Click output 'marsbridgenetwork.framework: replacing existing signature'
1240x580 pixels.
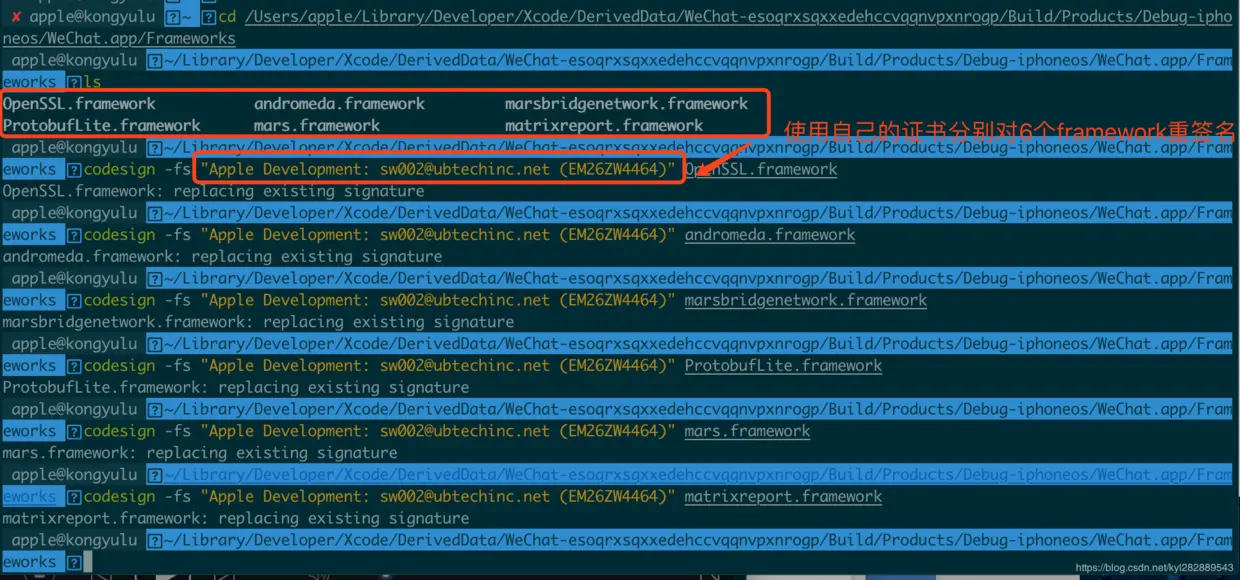[258, 322]
